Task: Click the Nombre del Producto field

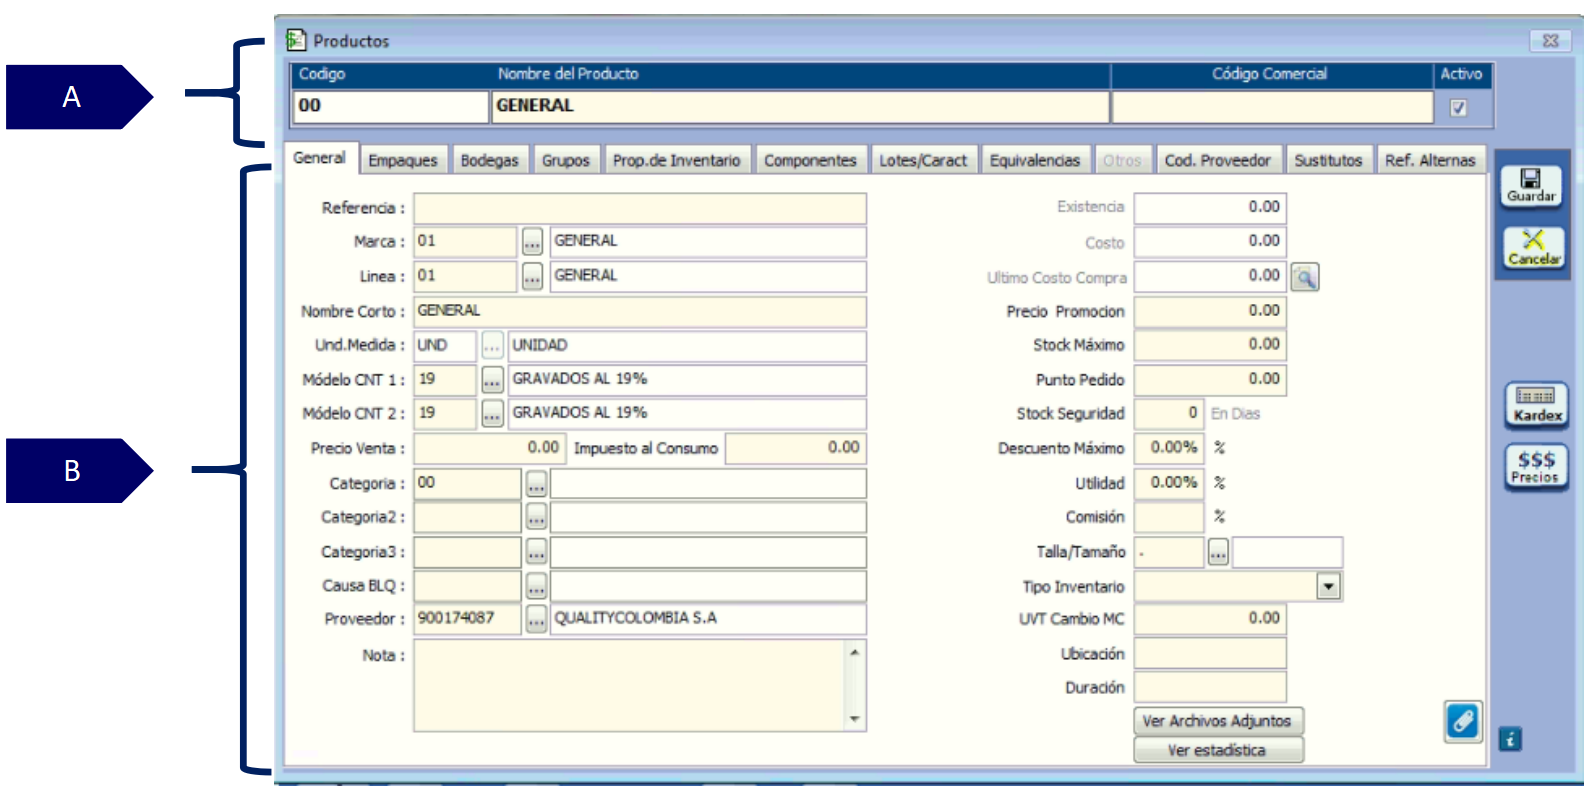Action: coord(800,107)
